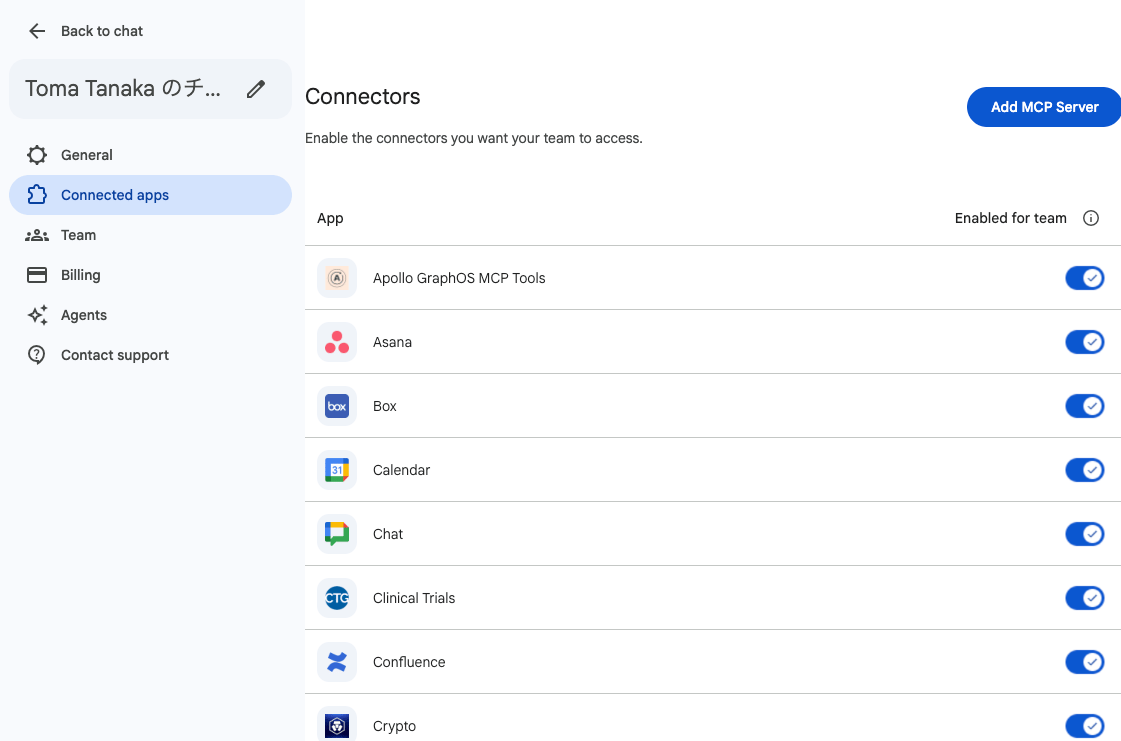This screenshot has width=1121, height=741.
Task: Click the pencil edit team name icon
Action: [256, 89]
